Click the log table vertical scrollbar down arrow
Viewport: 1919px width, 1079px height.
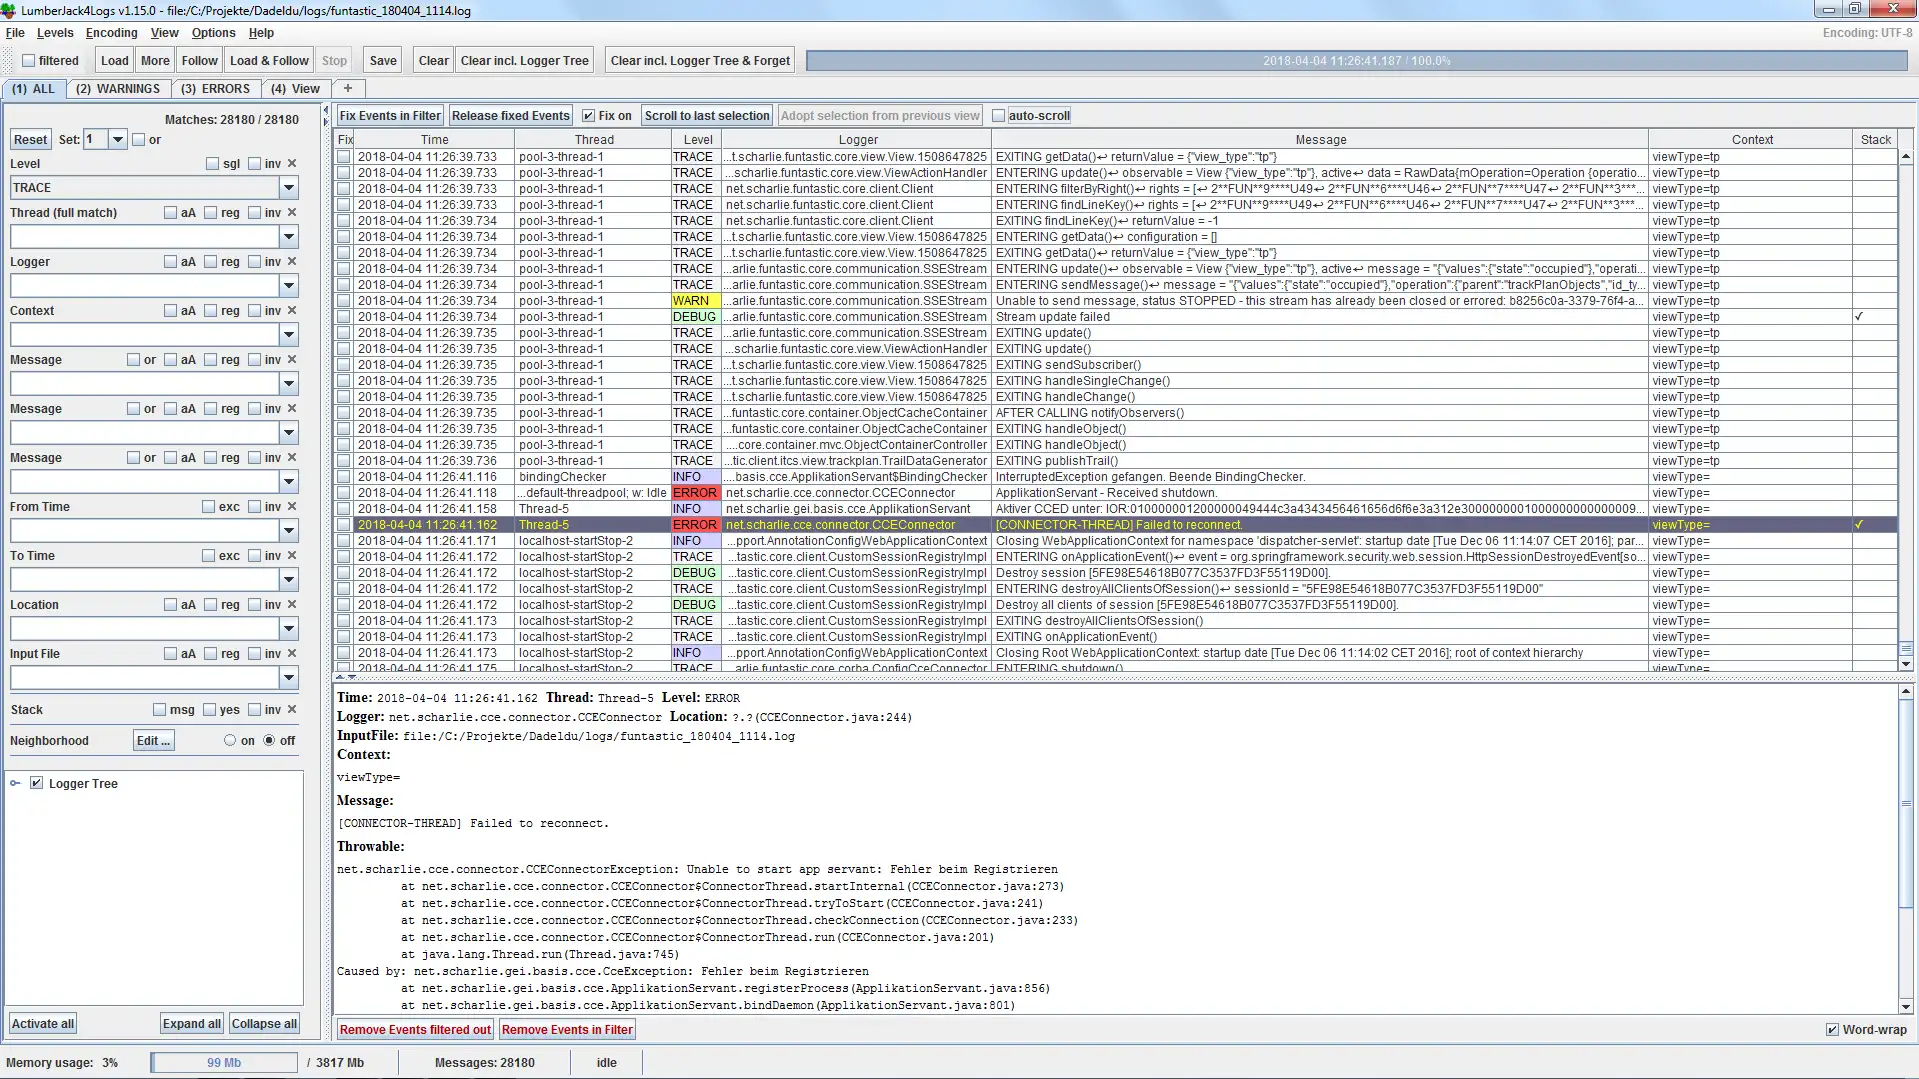[1906, 664]
